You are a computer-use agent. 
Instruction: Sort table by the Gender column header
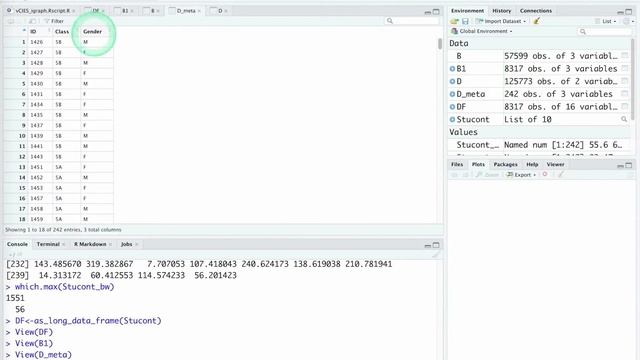(97, 31)
